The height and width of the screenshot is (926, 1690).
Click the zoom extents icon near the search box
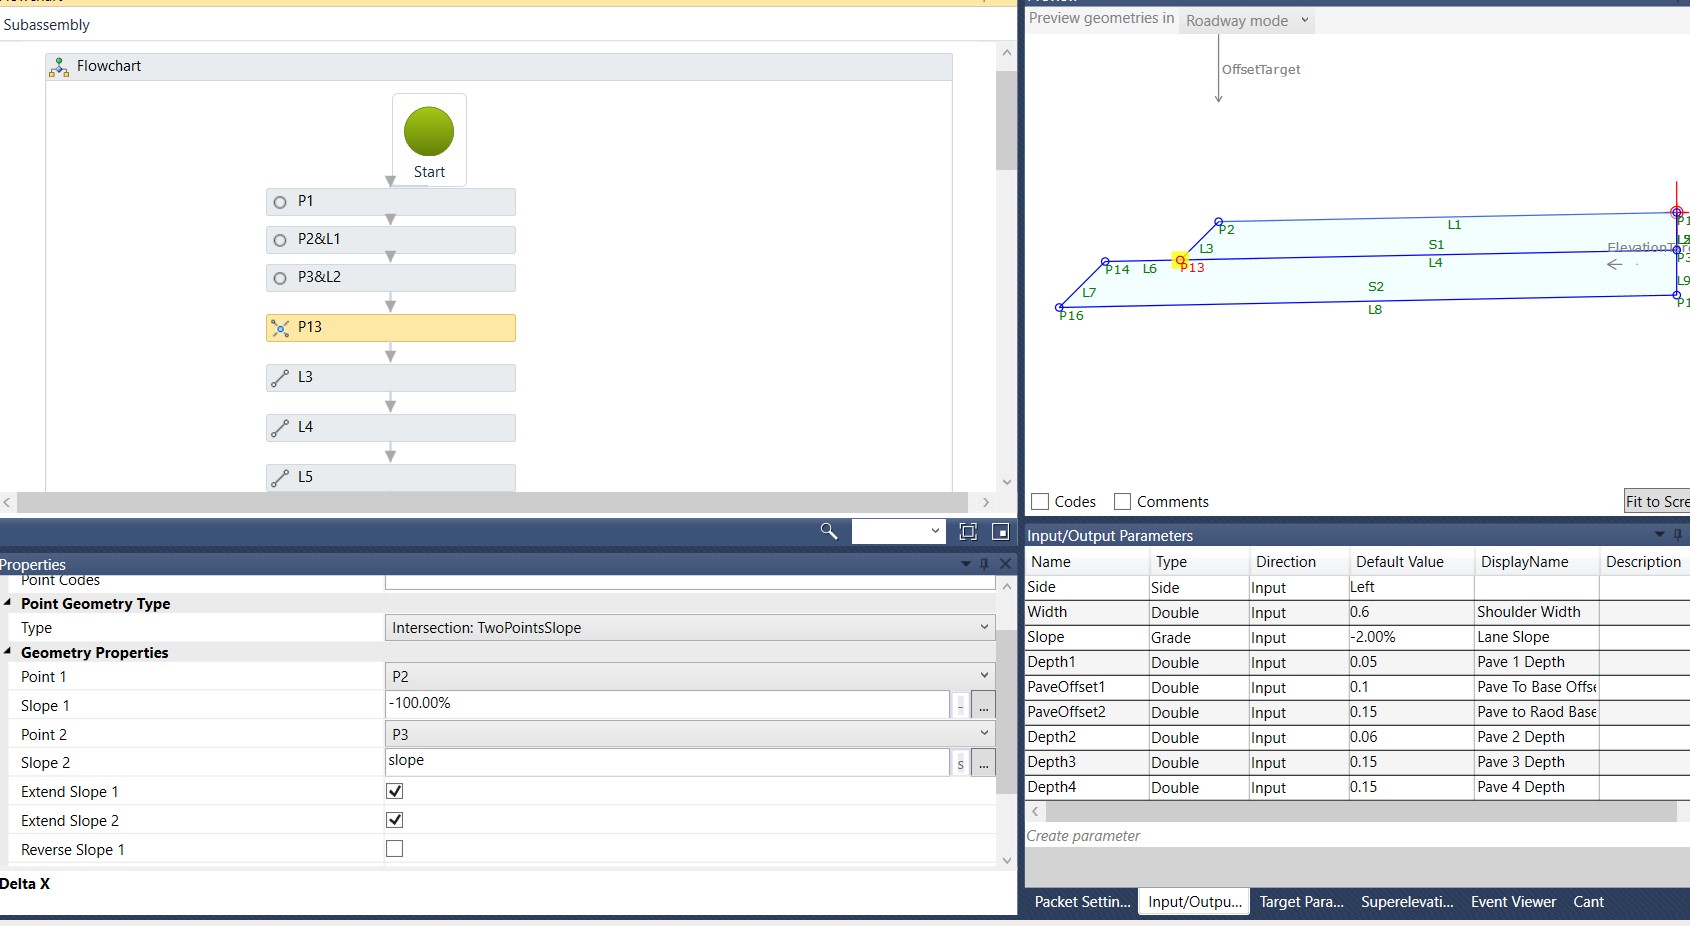(967, 531)
